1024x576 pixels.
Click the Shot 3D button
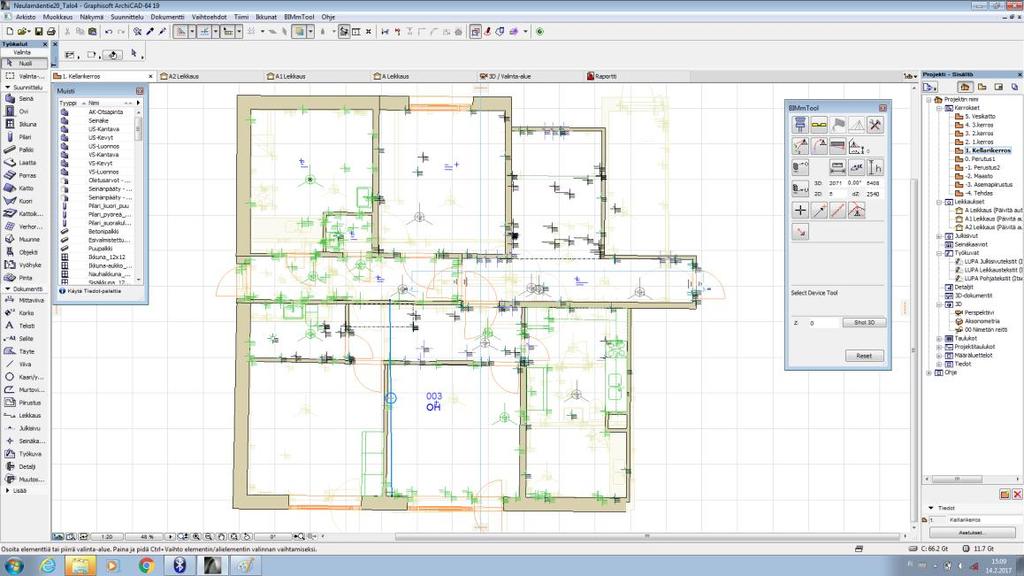(x=863, y=323)
